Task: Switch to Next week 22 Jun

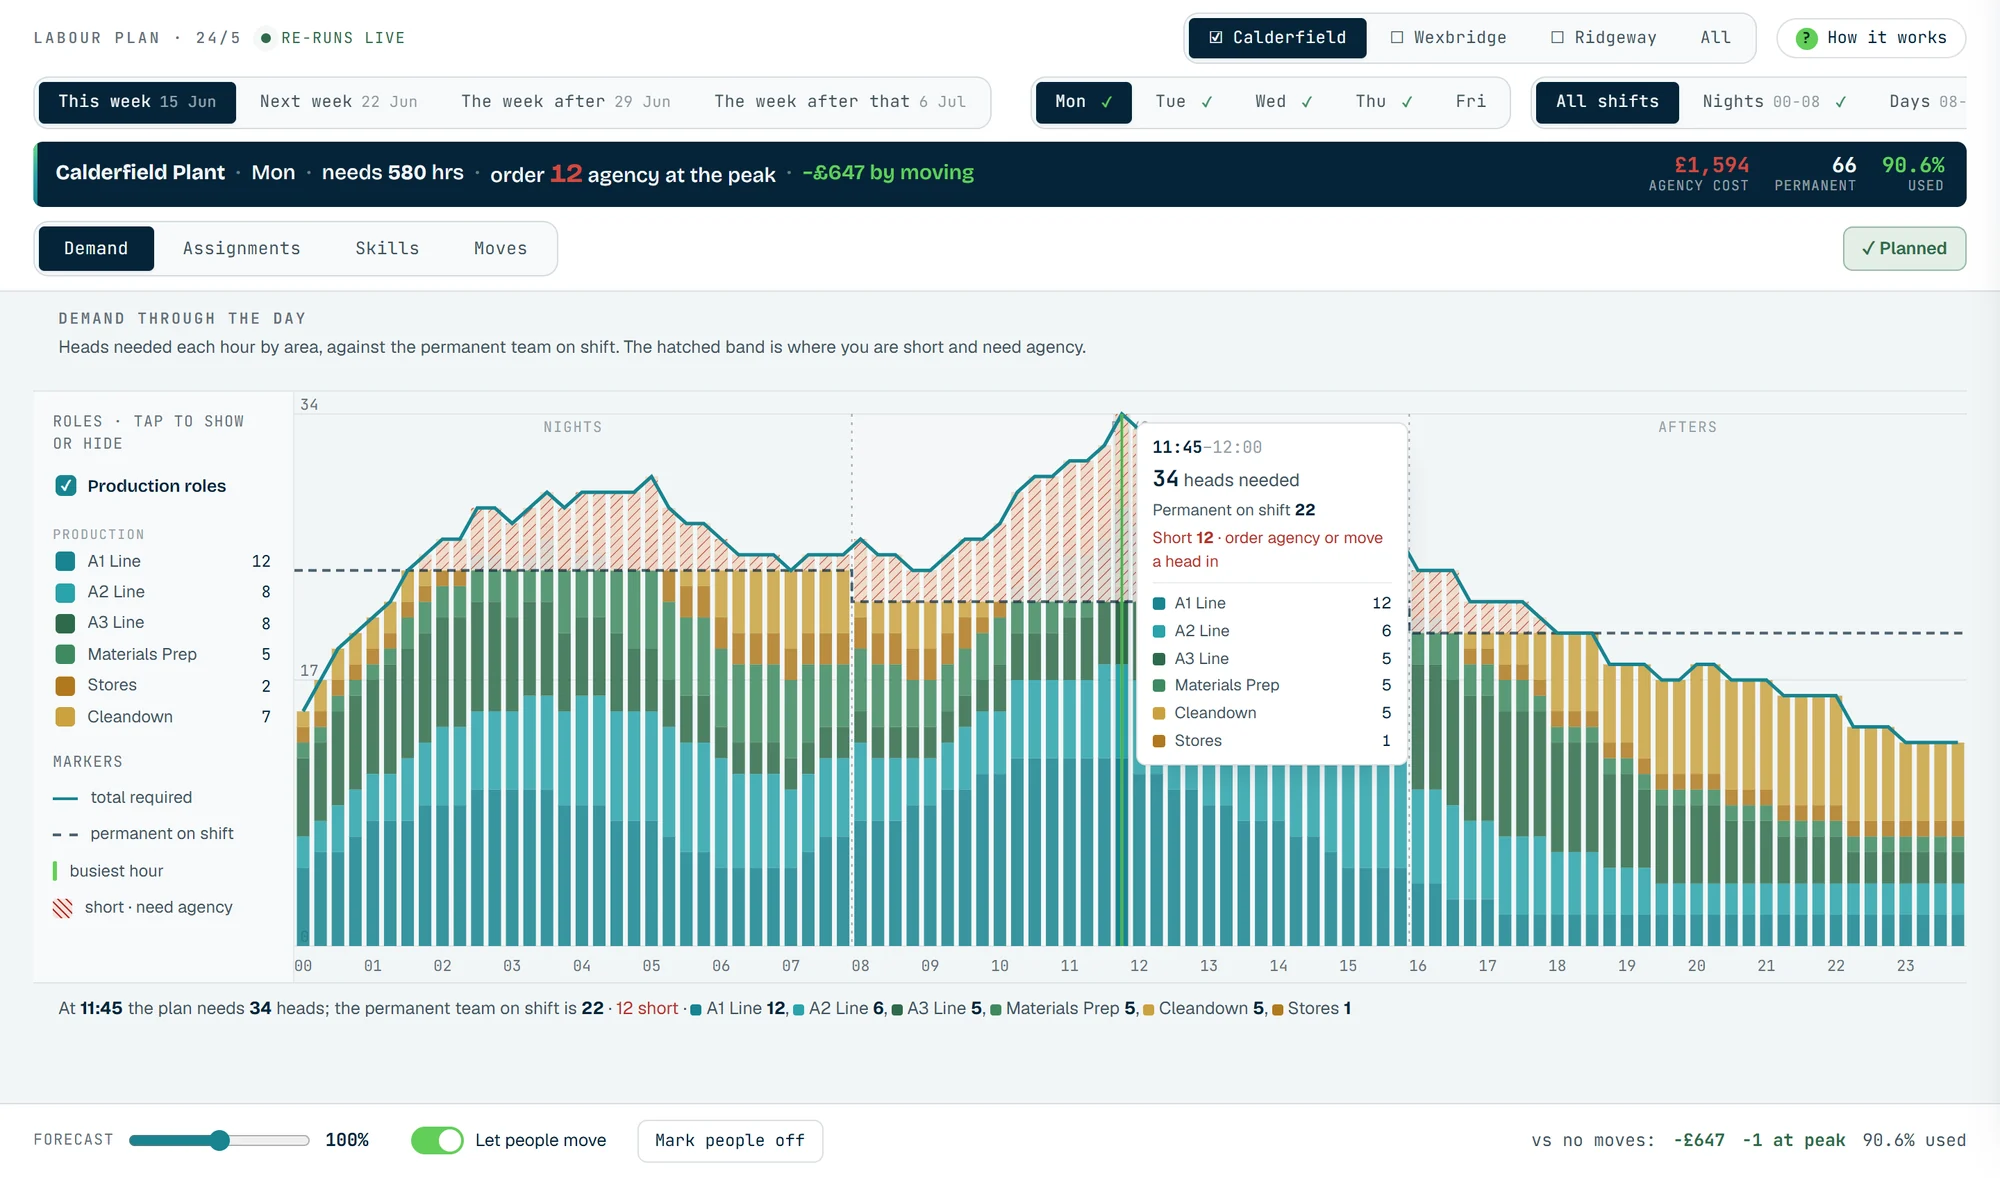Action: click(x=338, y=102)
